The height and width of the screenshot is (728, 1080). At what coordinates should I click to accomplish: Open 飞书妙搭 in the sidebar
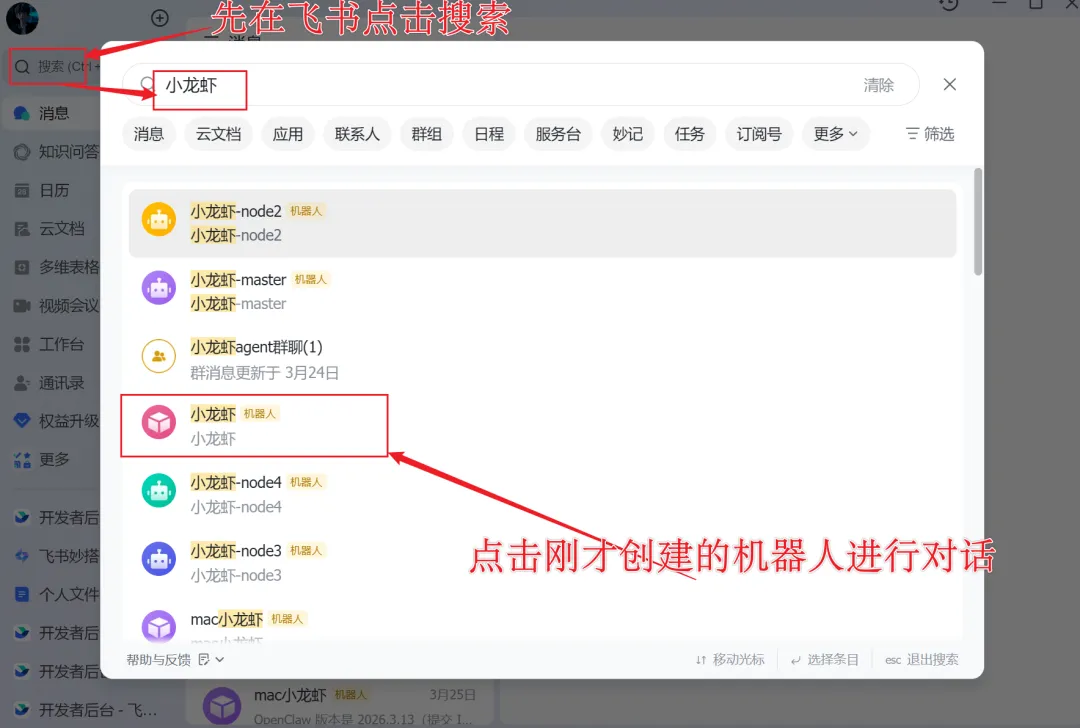click(55, 556)
